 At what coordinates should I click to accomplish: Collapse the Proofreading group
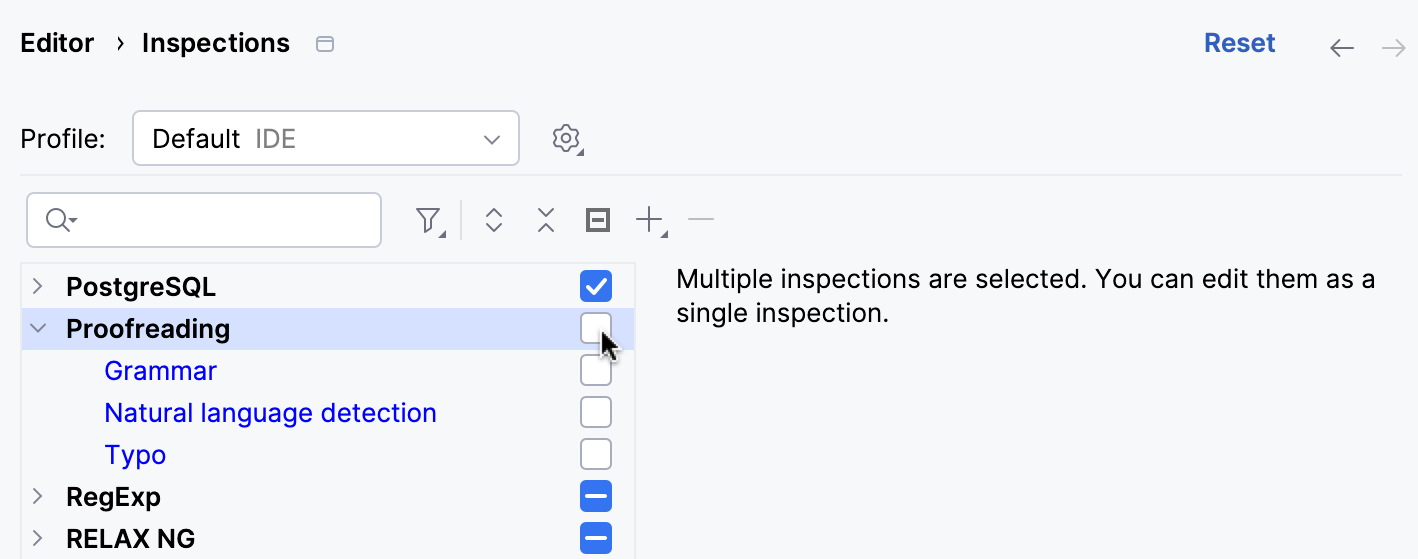[38, 329]
